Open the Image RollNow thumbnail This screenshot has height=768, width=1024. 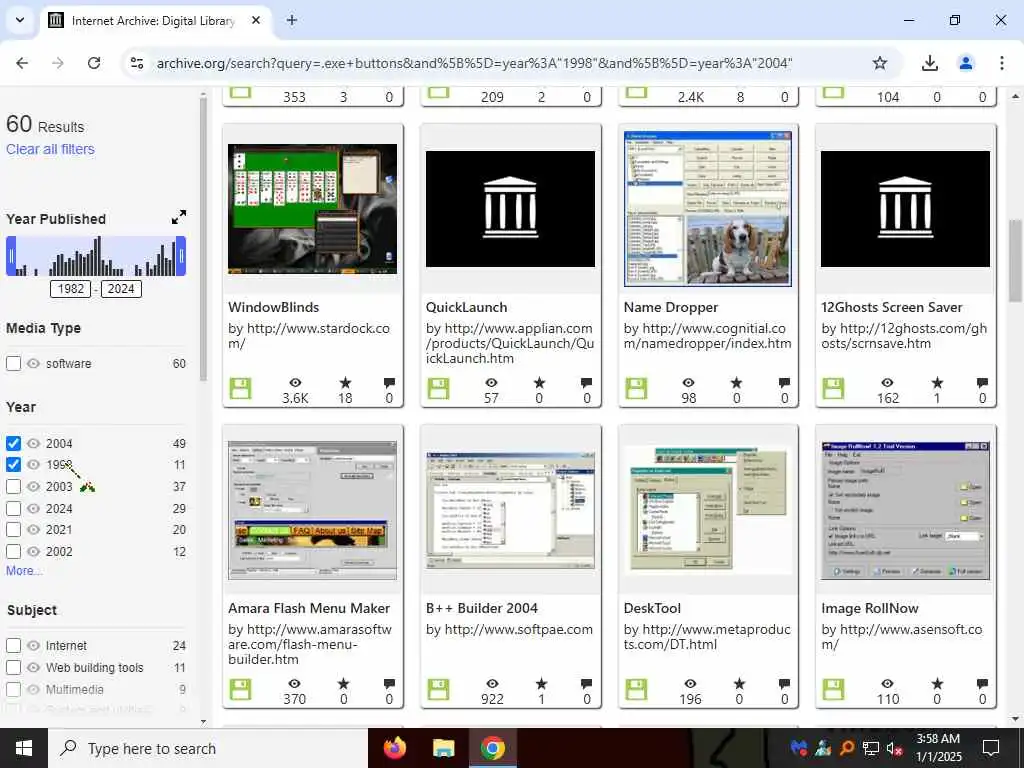point(905,511)
